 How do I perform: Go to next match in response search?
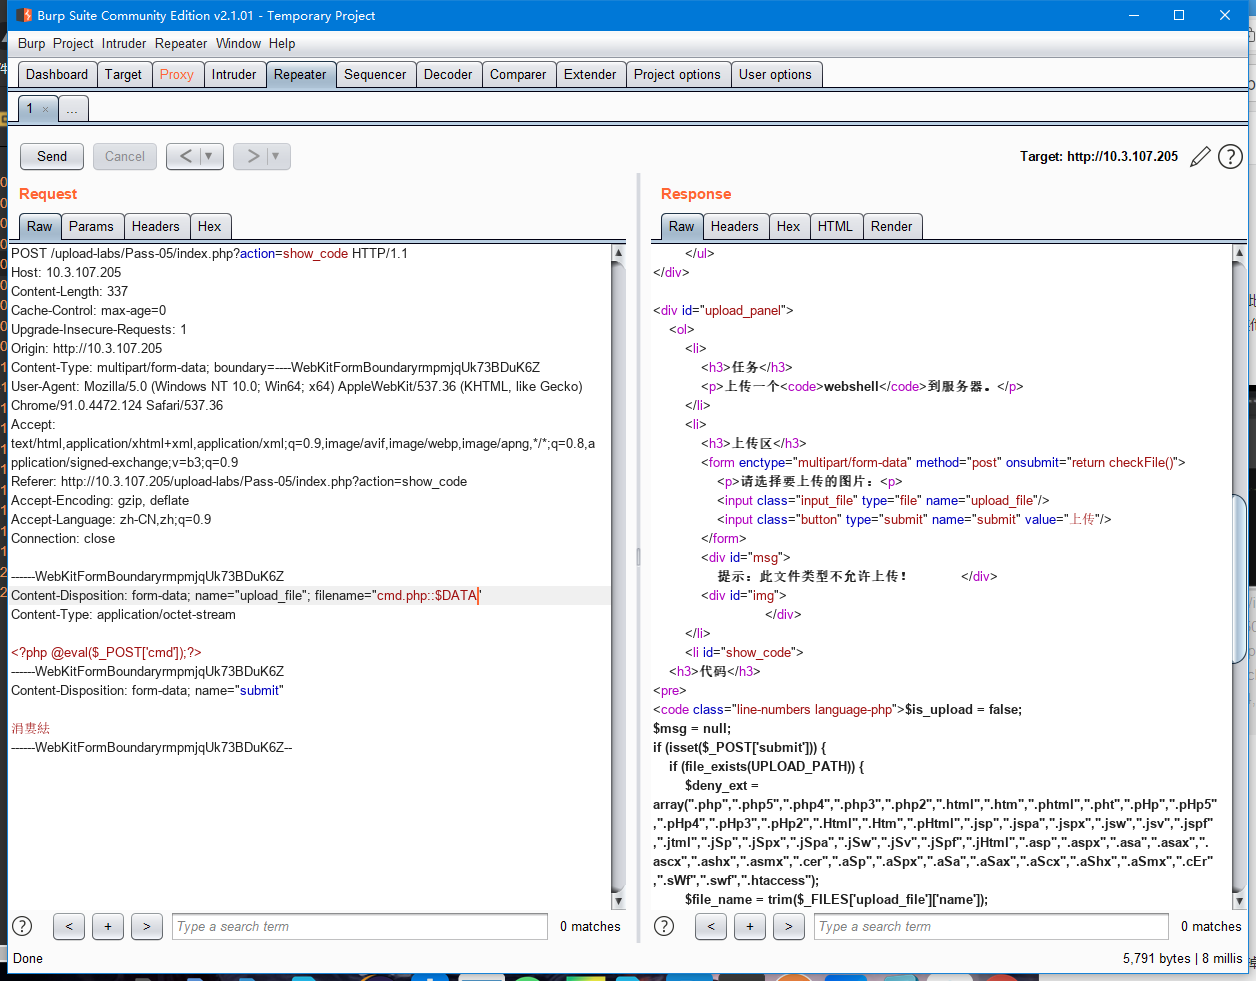(x=788, y=926)
